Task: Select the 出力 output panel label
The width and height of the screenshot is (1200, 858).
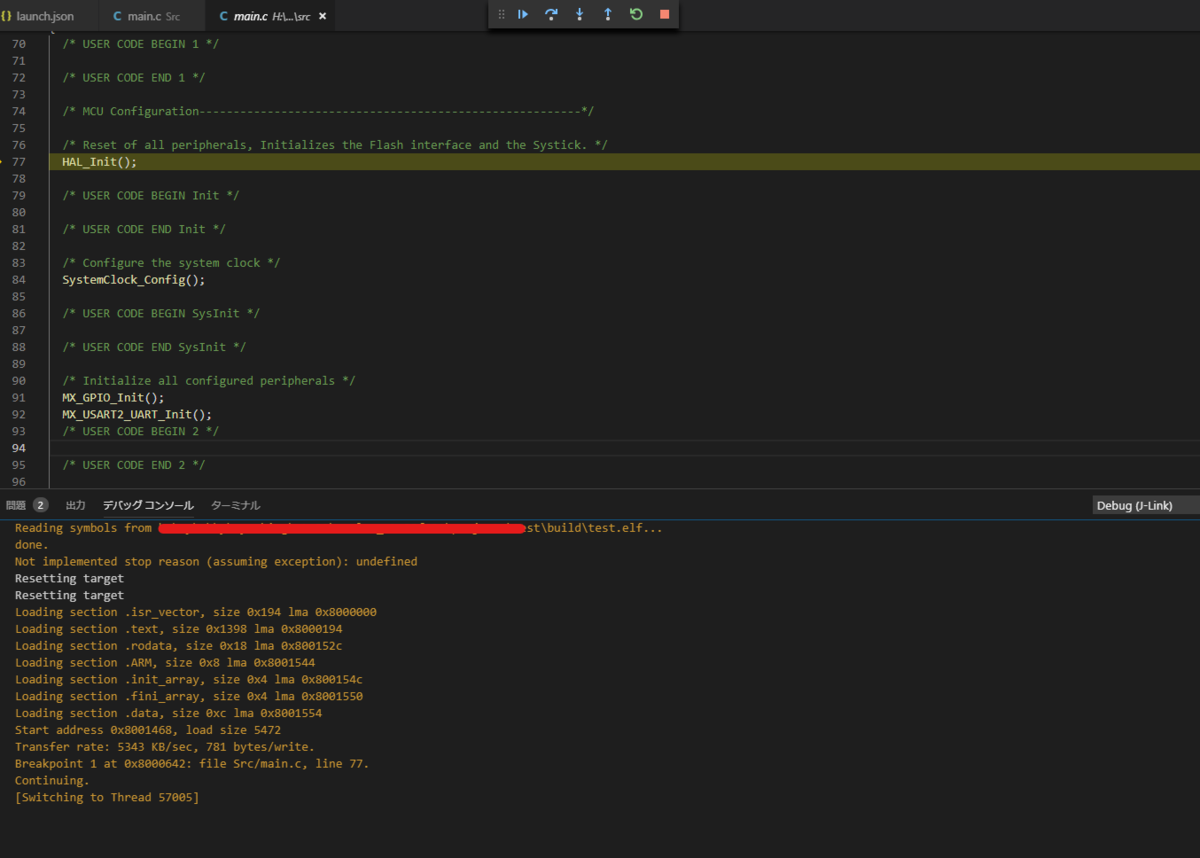Action: (74, 505)
